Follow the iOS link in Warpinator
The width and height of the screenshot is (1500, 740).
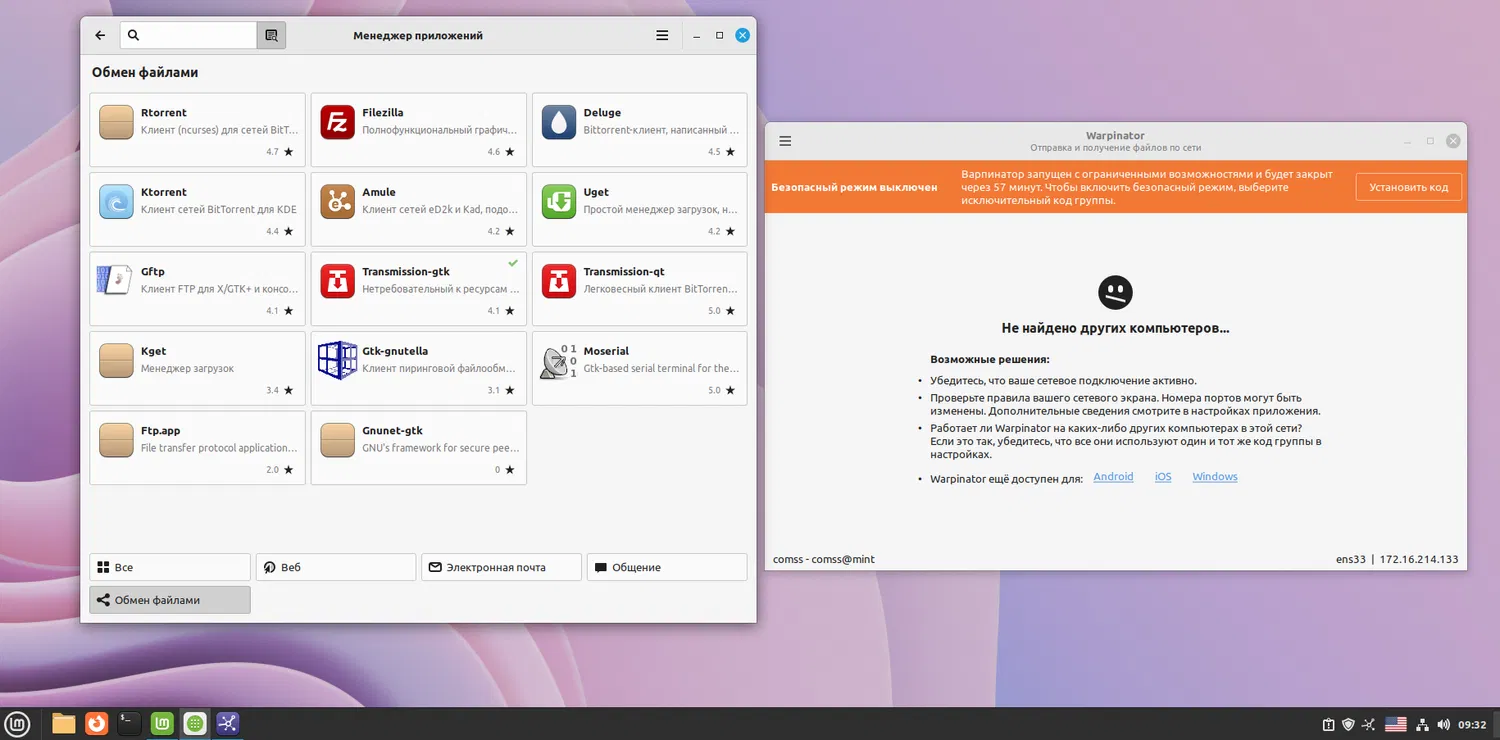(1163, 477)
